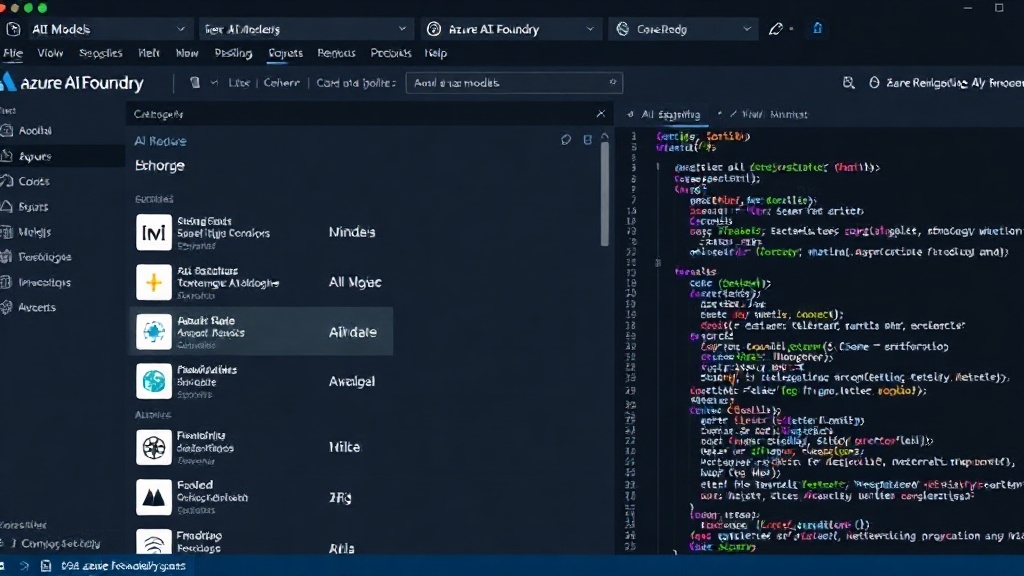This screenshot has height=576, width=1024.
Task: Click the [M] icon of Nindes row
Action: coord(153,232)
